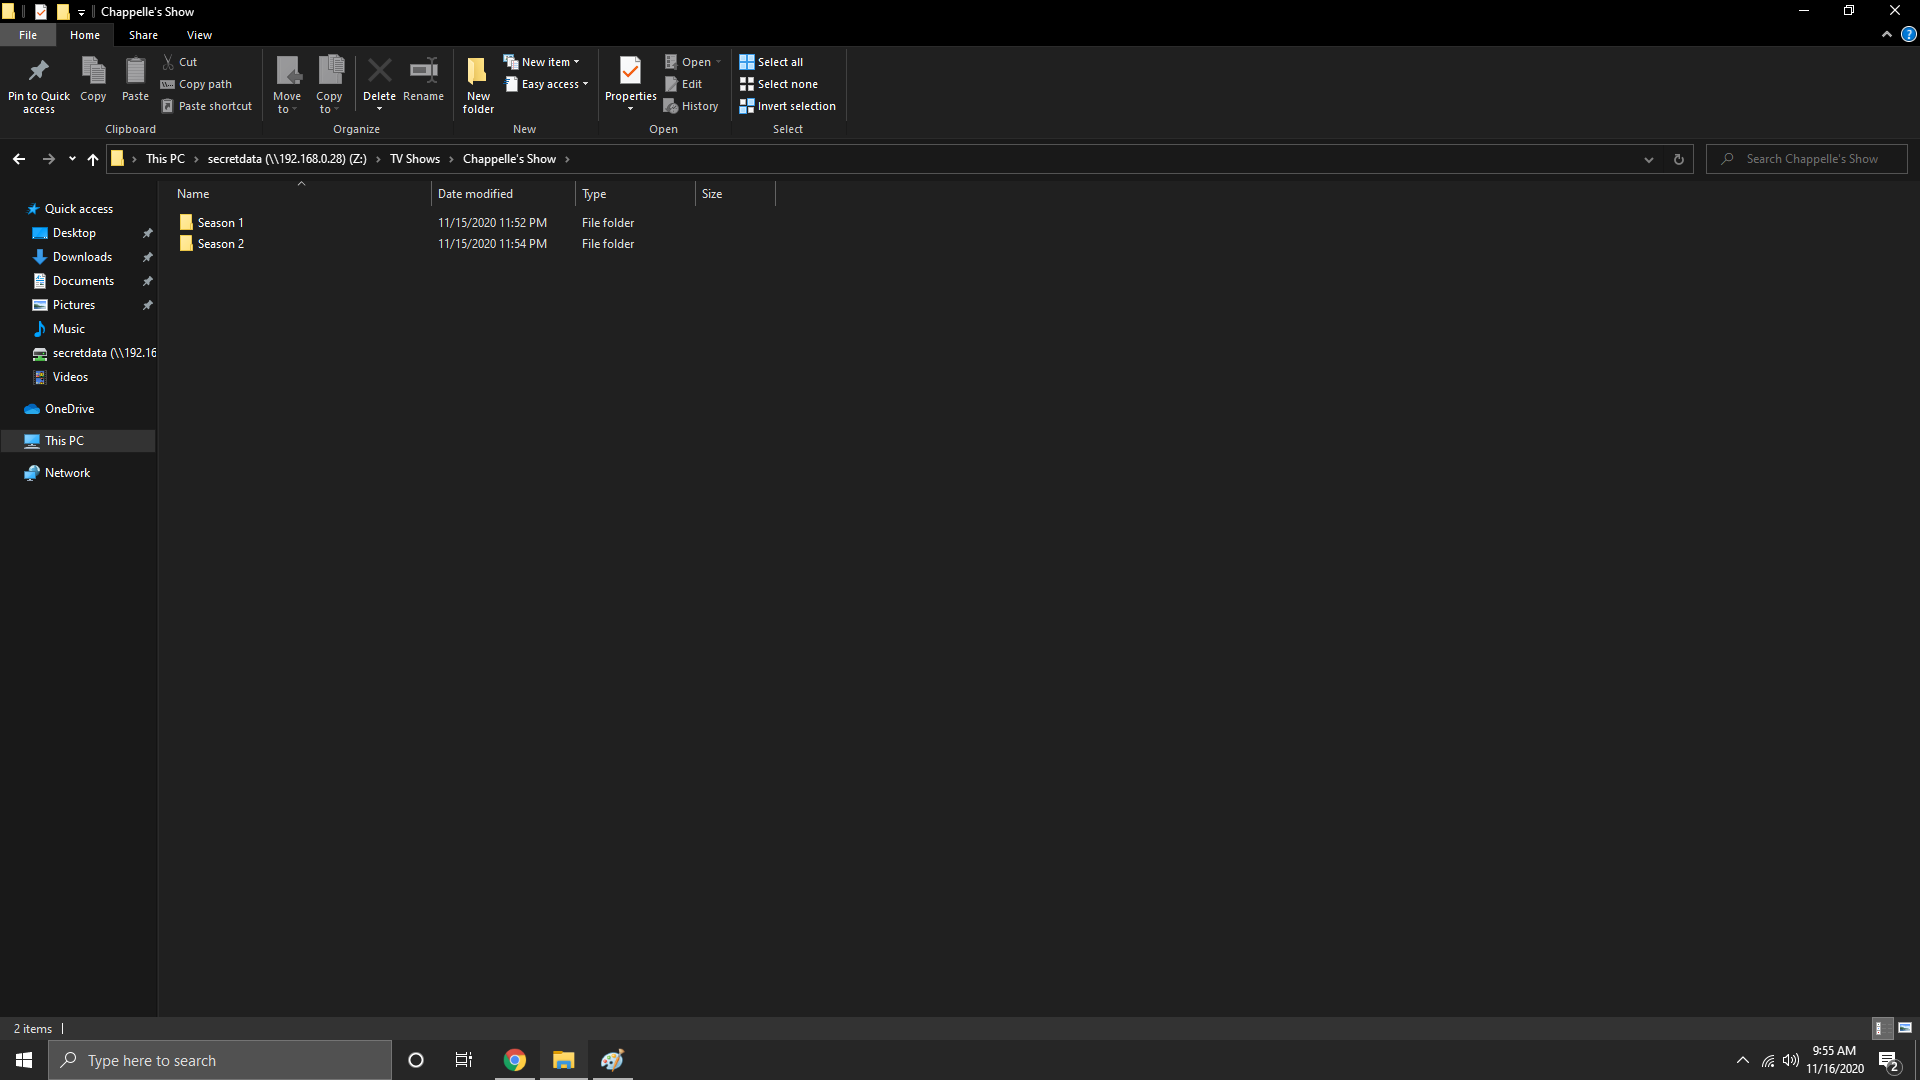1920x1080 pixels.
Task: Select the Season 2 folder
Action: point(220,244)
